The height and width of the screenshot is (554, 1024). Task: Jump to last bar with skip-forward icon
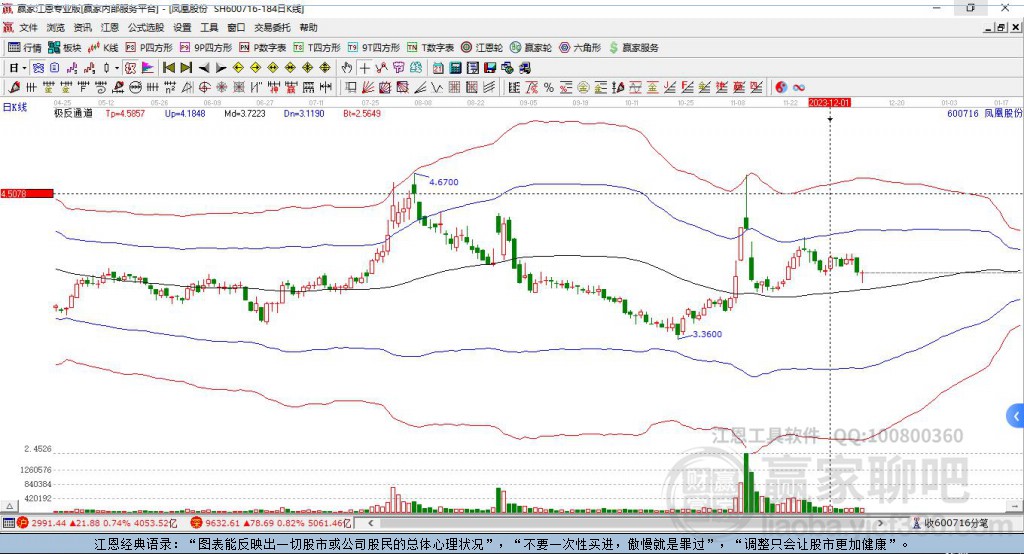pos(186,67)
